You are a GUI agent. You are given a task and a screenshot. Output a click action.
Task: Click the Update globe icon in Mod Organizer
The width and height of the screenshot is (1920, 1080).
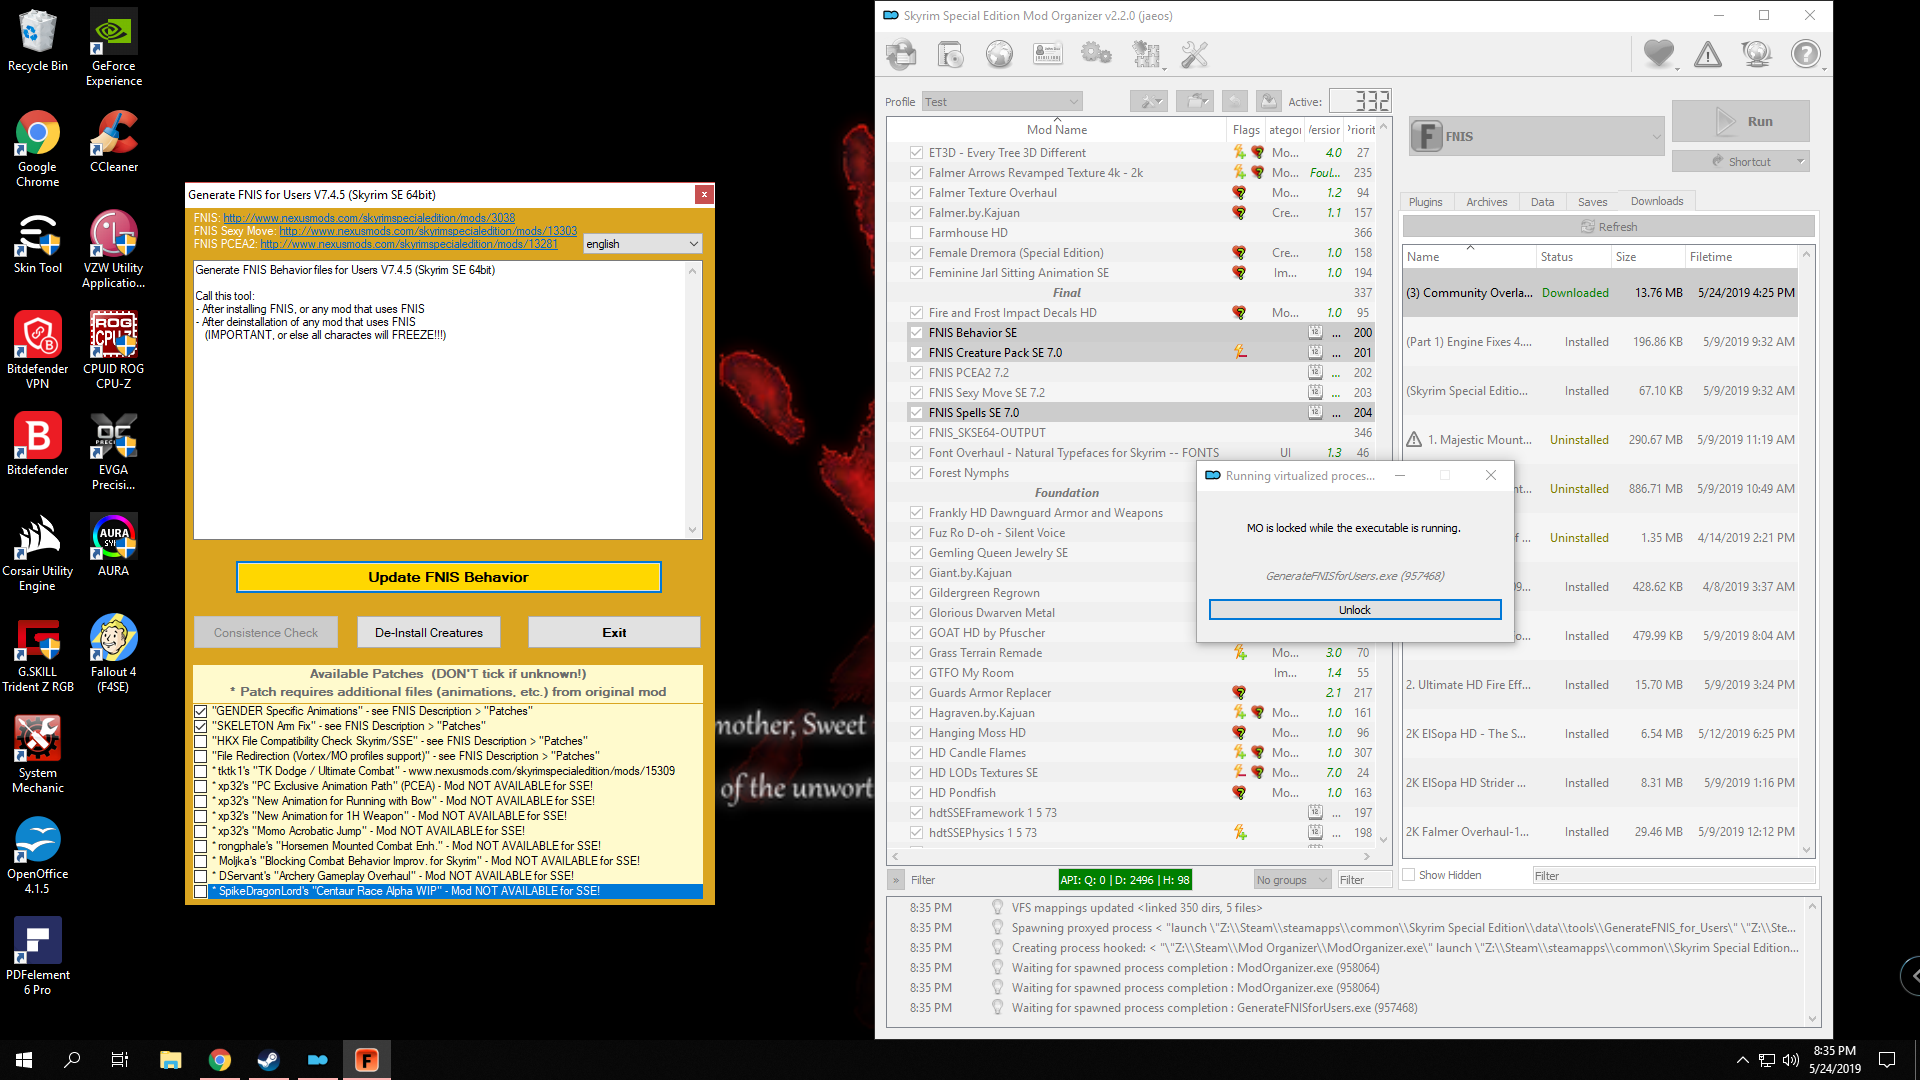1757,54
